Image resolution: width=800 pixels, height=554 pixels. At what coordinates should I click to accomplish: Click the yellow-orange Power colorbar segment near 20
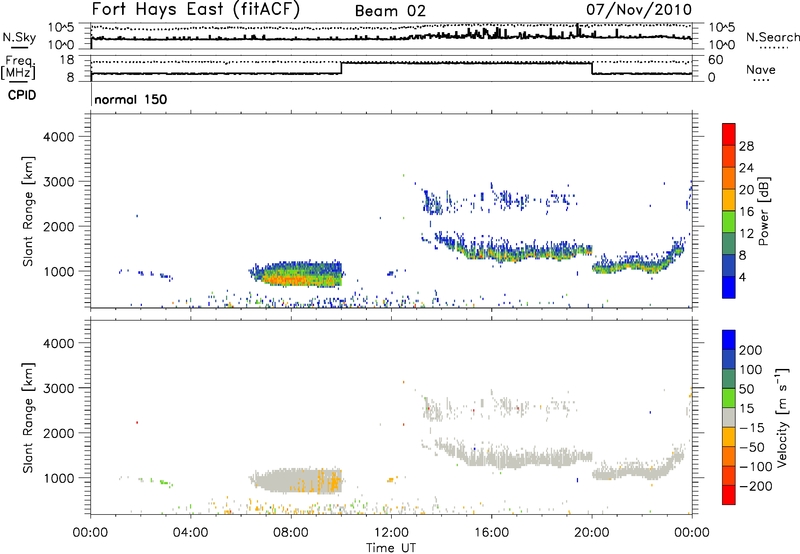coord(729,199)
